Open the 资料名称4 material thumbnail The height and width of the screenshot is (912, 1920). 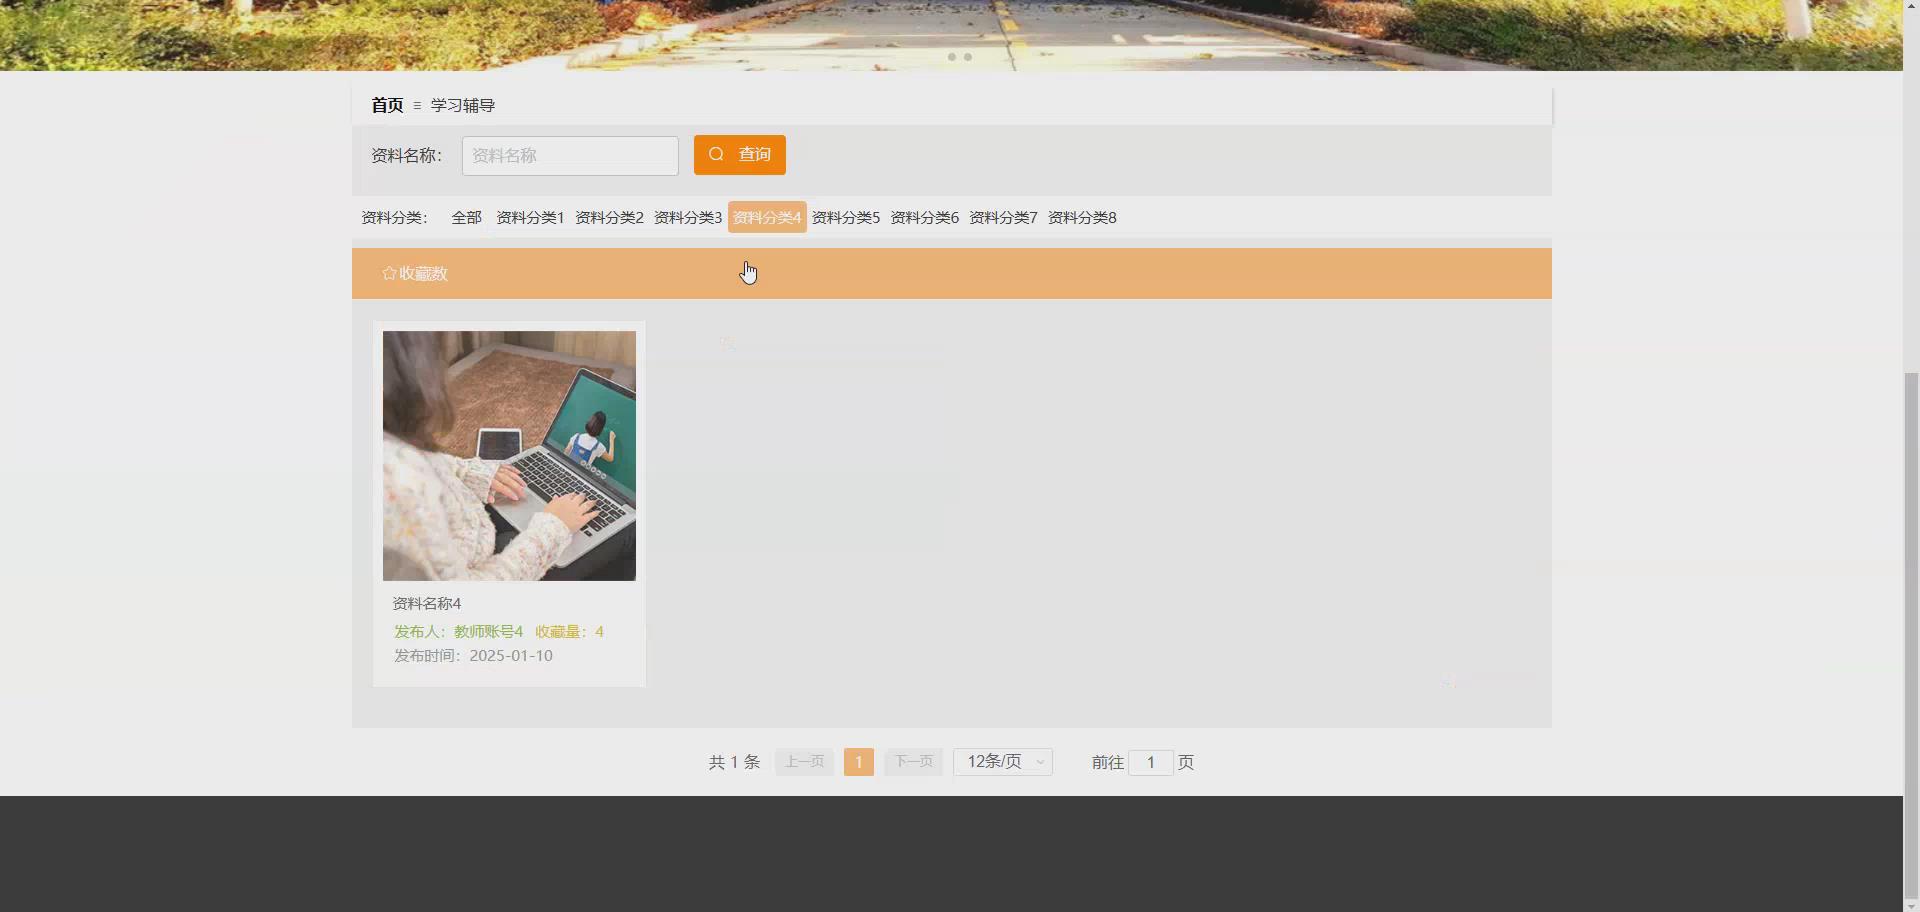(508, 456)
